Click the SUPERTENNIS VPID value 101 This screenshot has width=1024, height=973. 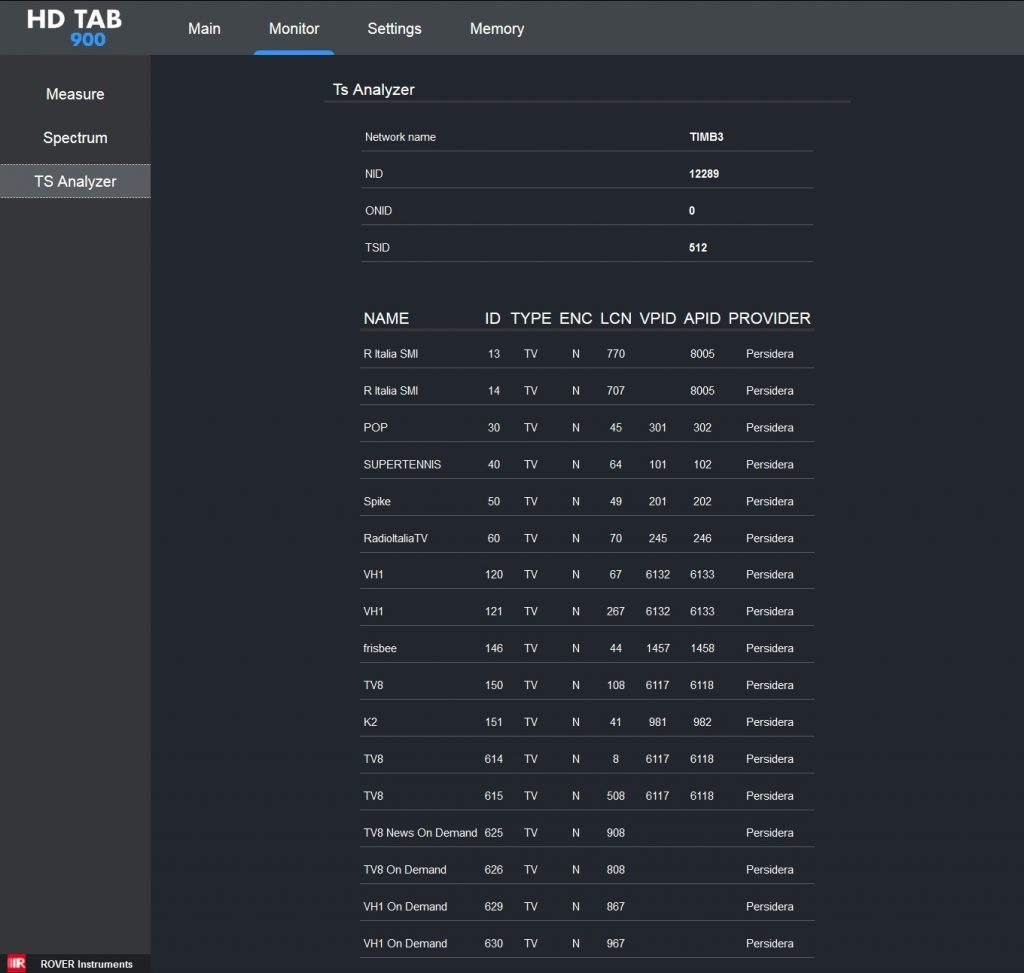tap(658, 464)
